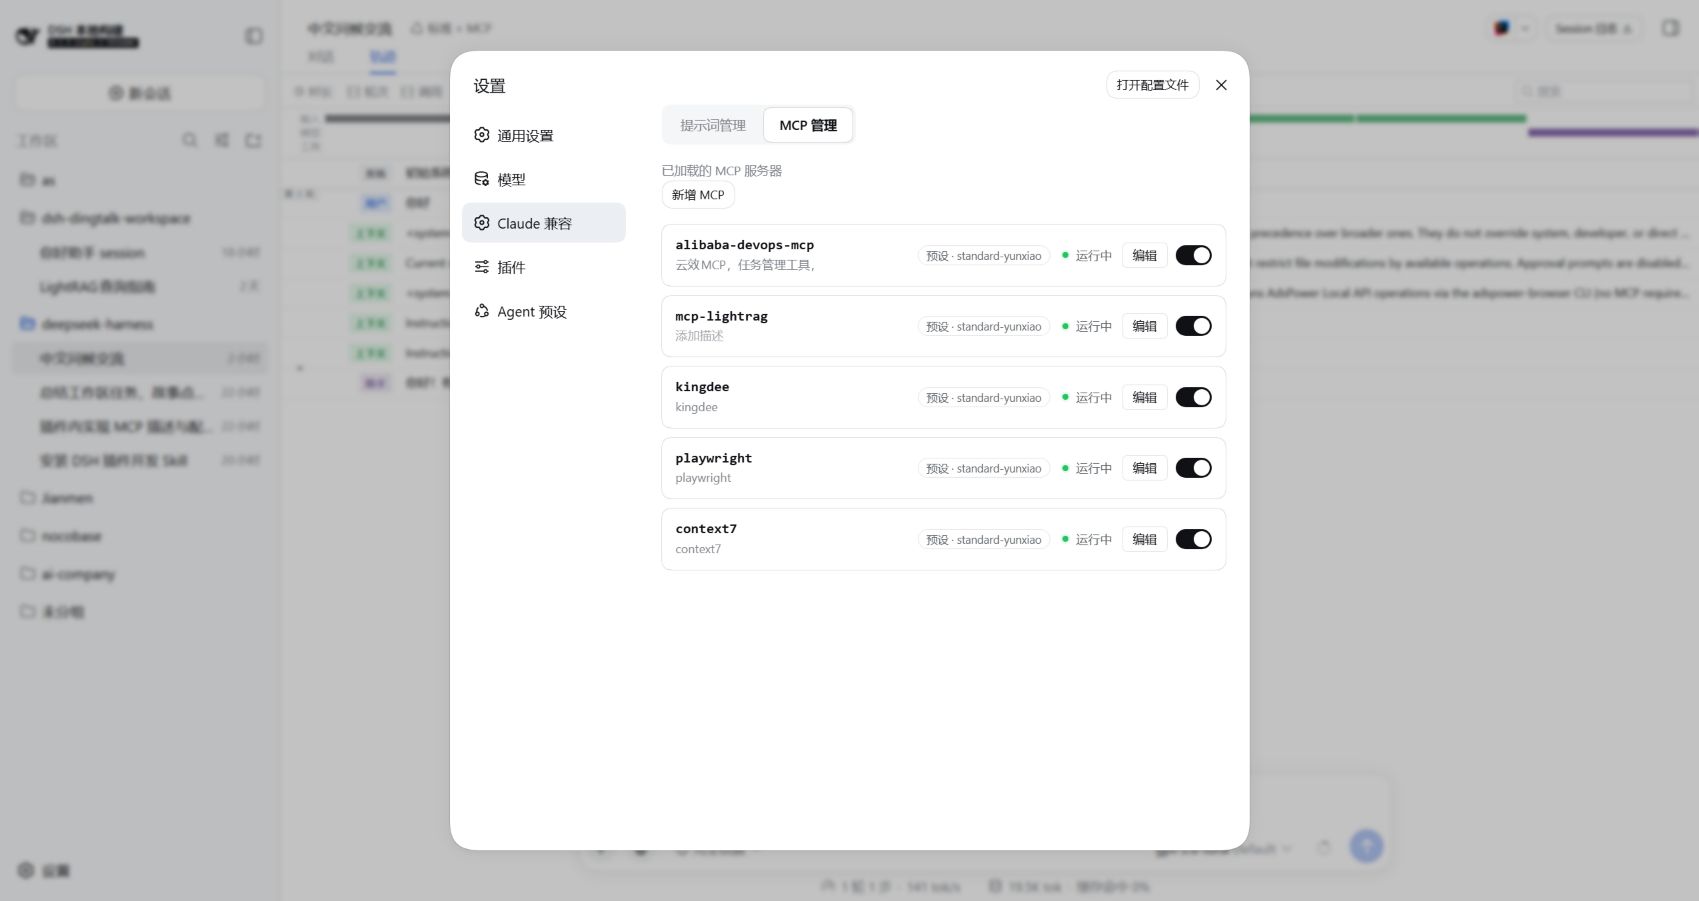Viewport: 1699px width, 901px height.
Task: Click the 已加载的 MCP 服务器 heading
Action: [722, 171]
